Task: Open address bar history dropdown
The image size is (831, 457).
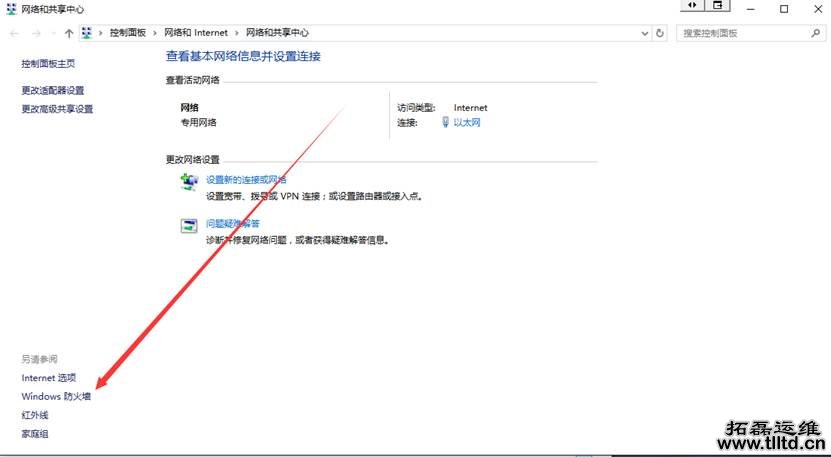Action: pyautogui.click(x=645, y=33)
